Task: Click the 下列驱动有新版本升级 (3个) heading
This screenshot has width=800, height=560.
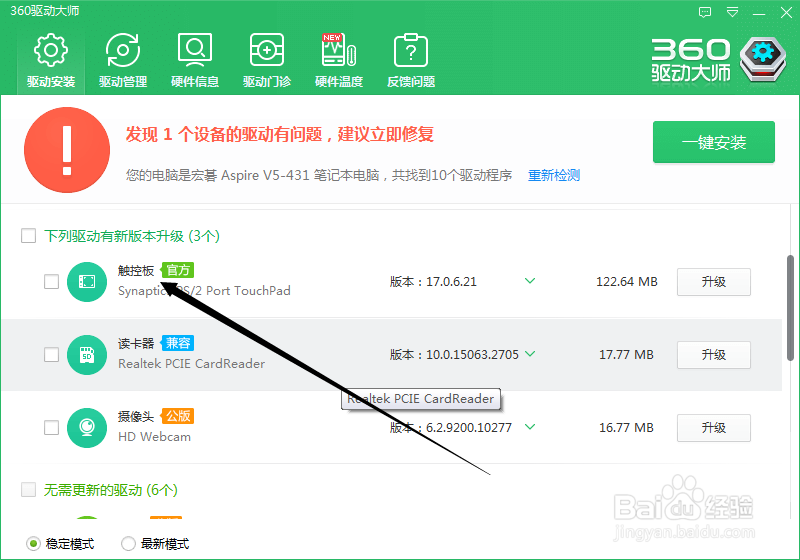Action: 132,236
